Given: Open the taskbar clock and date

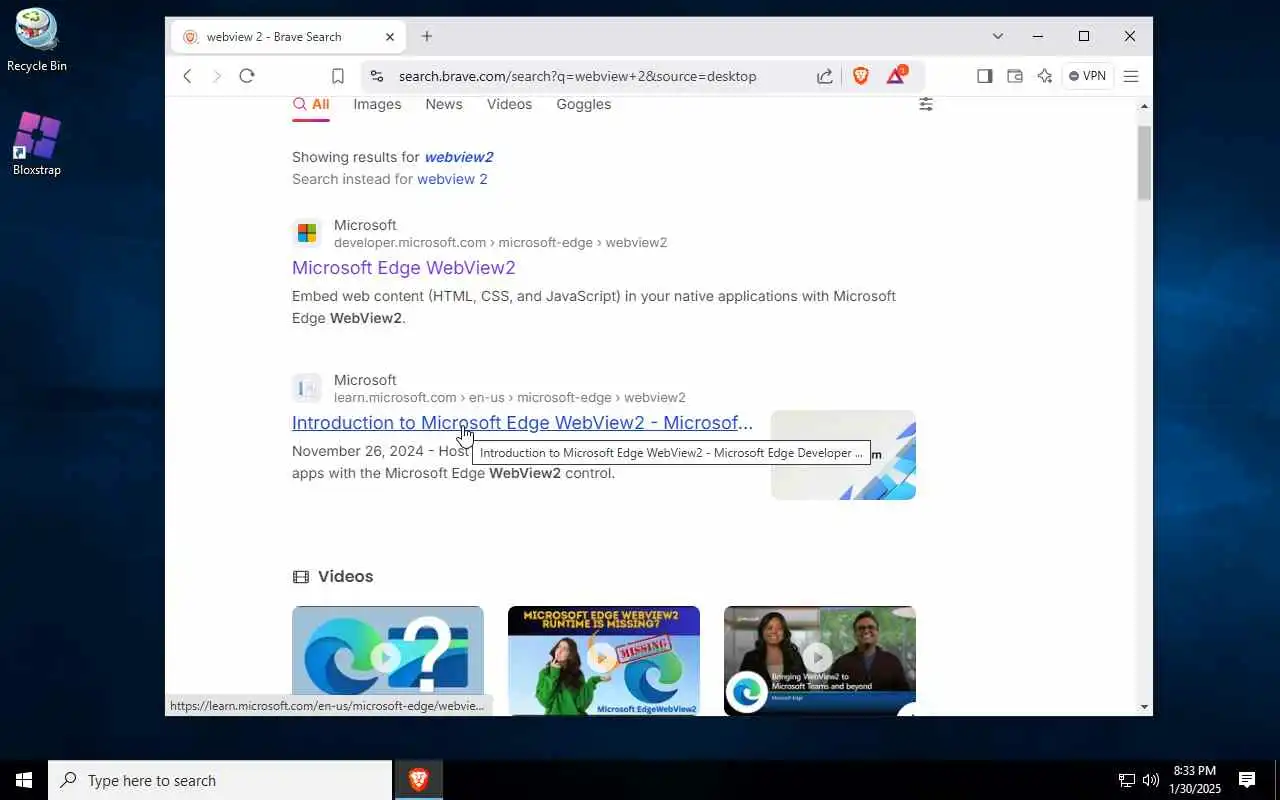Looking at the screenshot, I should point(1195,780).
